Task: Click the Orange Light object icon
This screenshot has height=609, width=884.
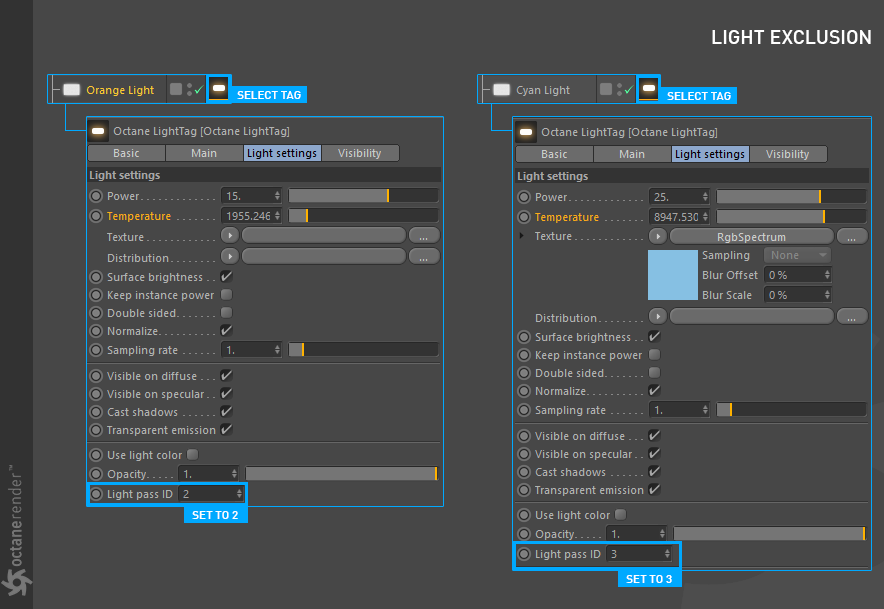Action: [x=71, y=90]
